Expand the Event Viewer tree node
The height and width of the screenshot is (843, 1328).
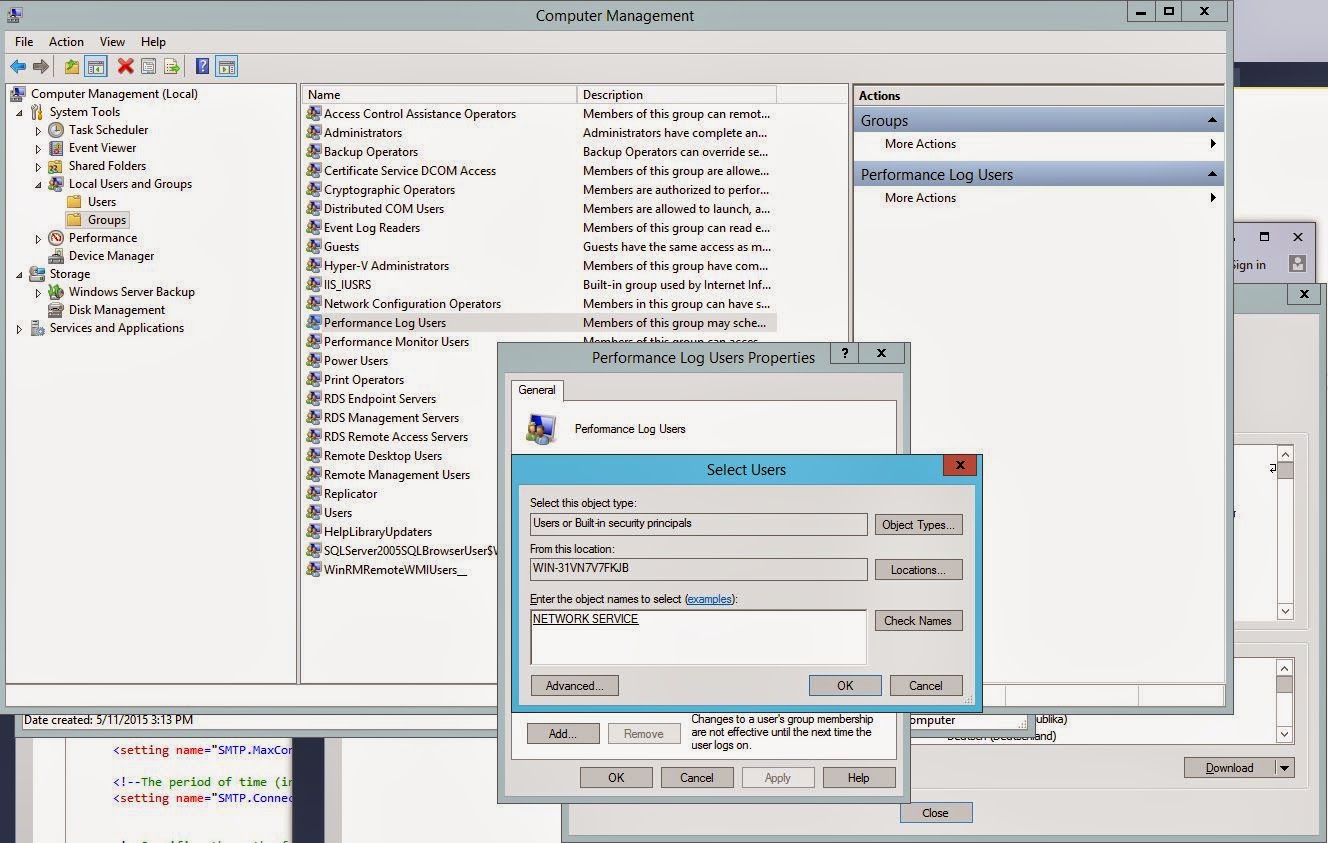[x=38, y=148]
